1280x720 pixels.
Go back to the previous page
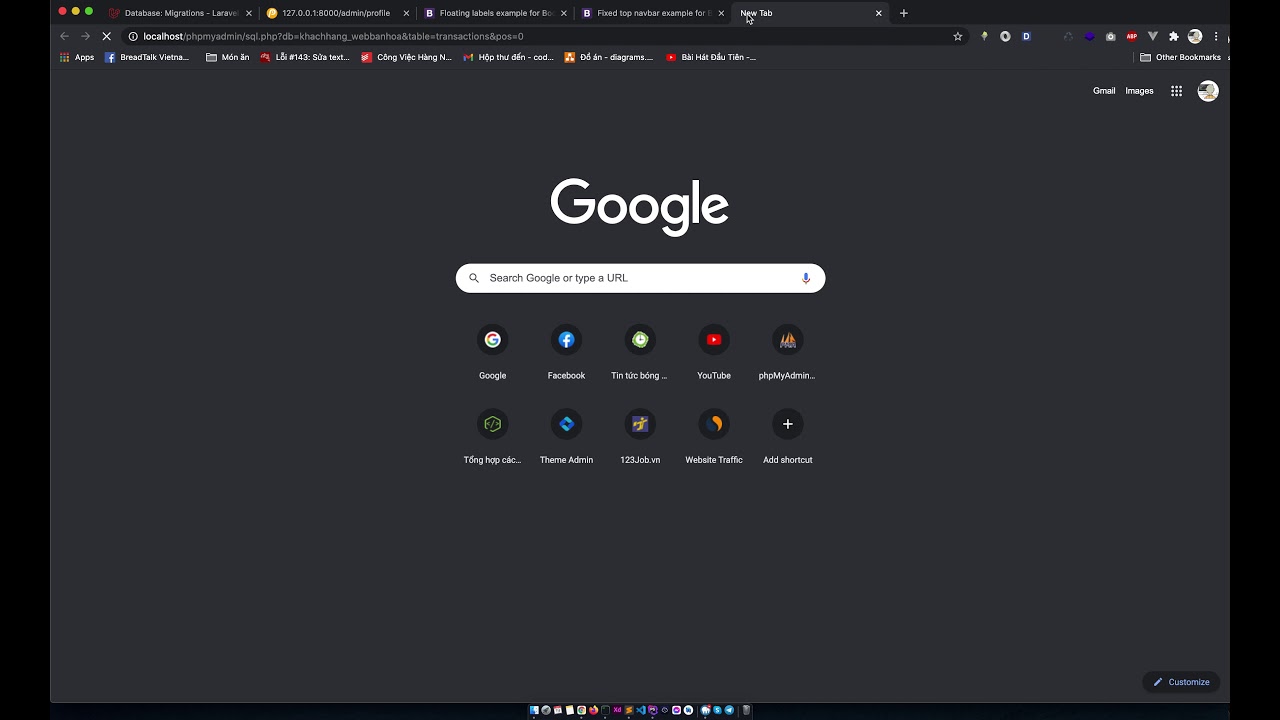click(64, 36)
